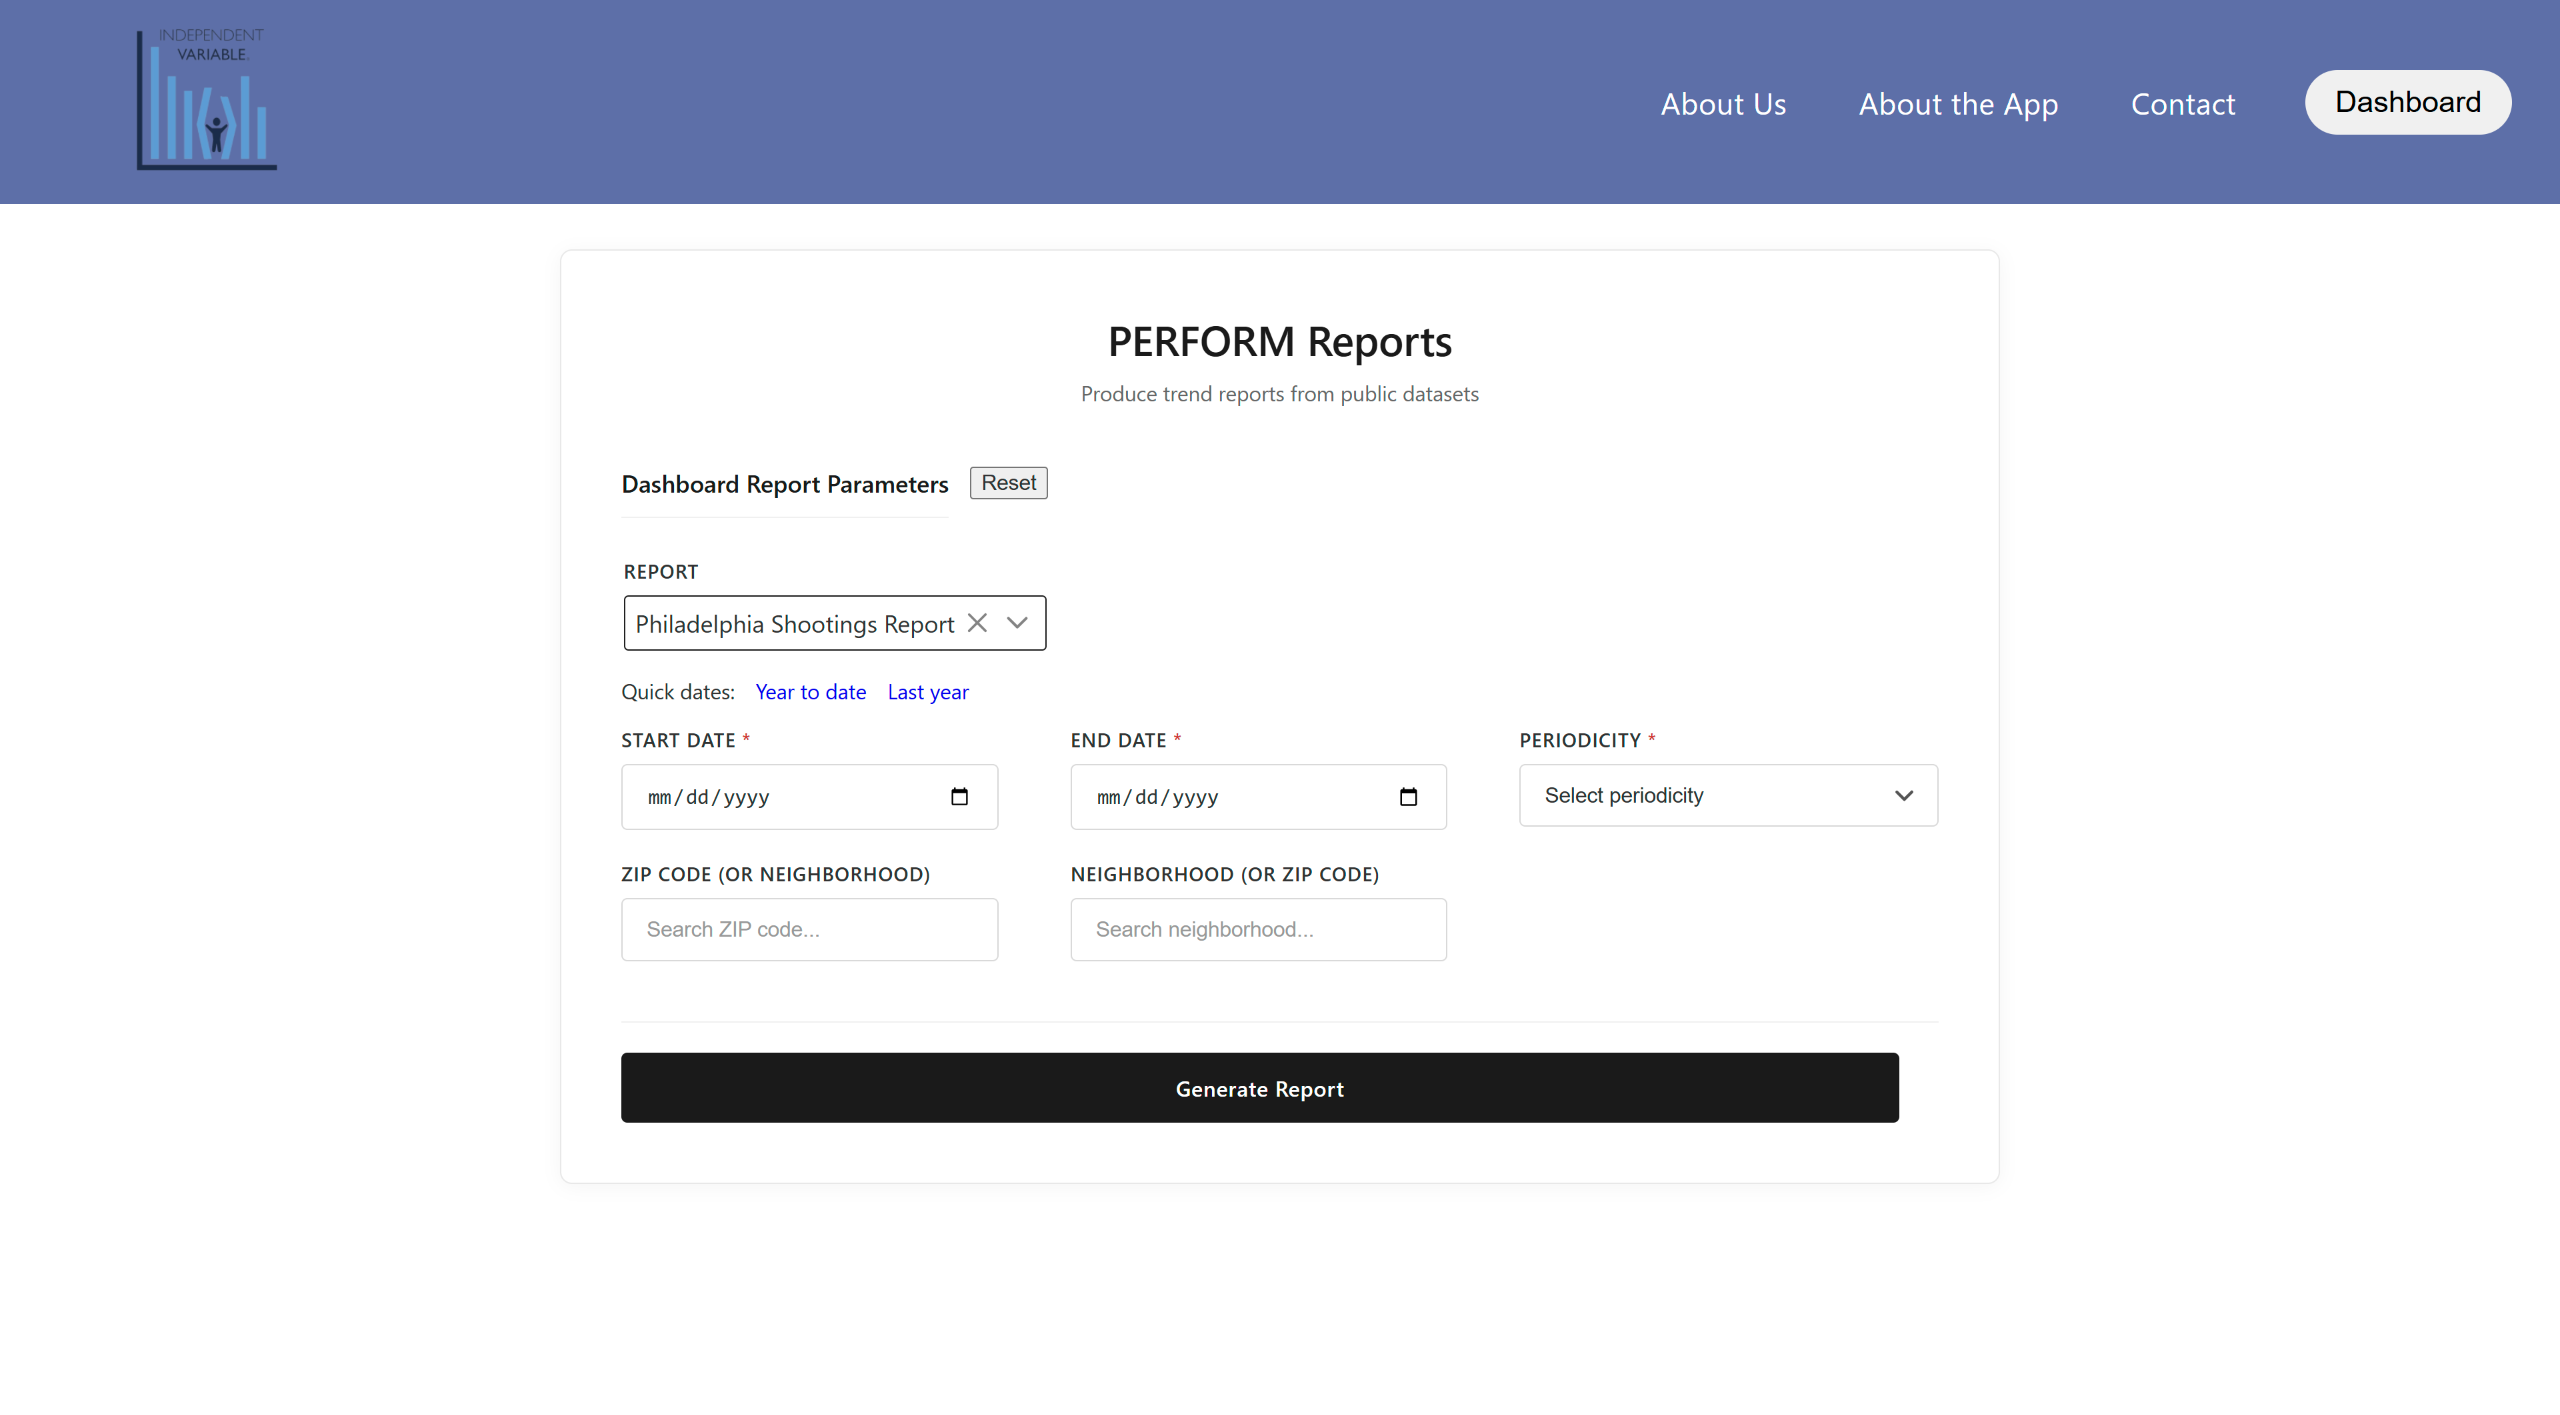Open the About Us menu item
The height and width of the screenshot is (1415, 2560).
pos(1723,104)
